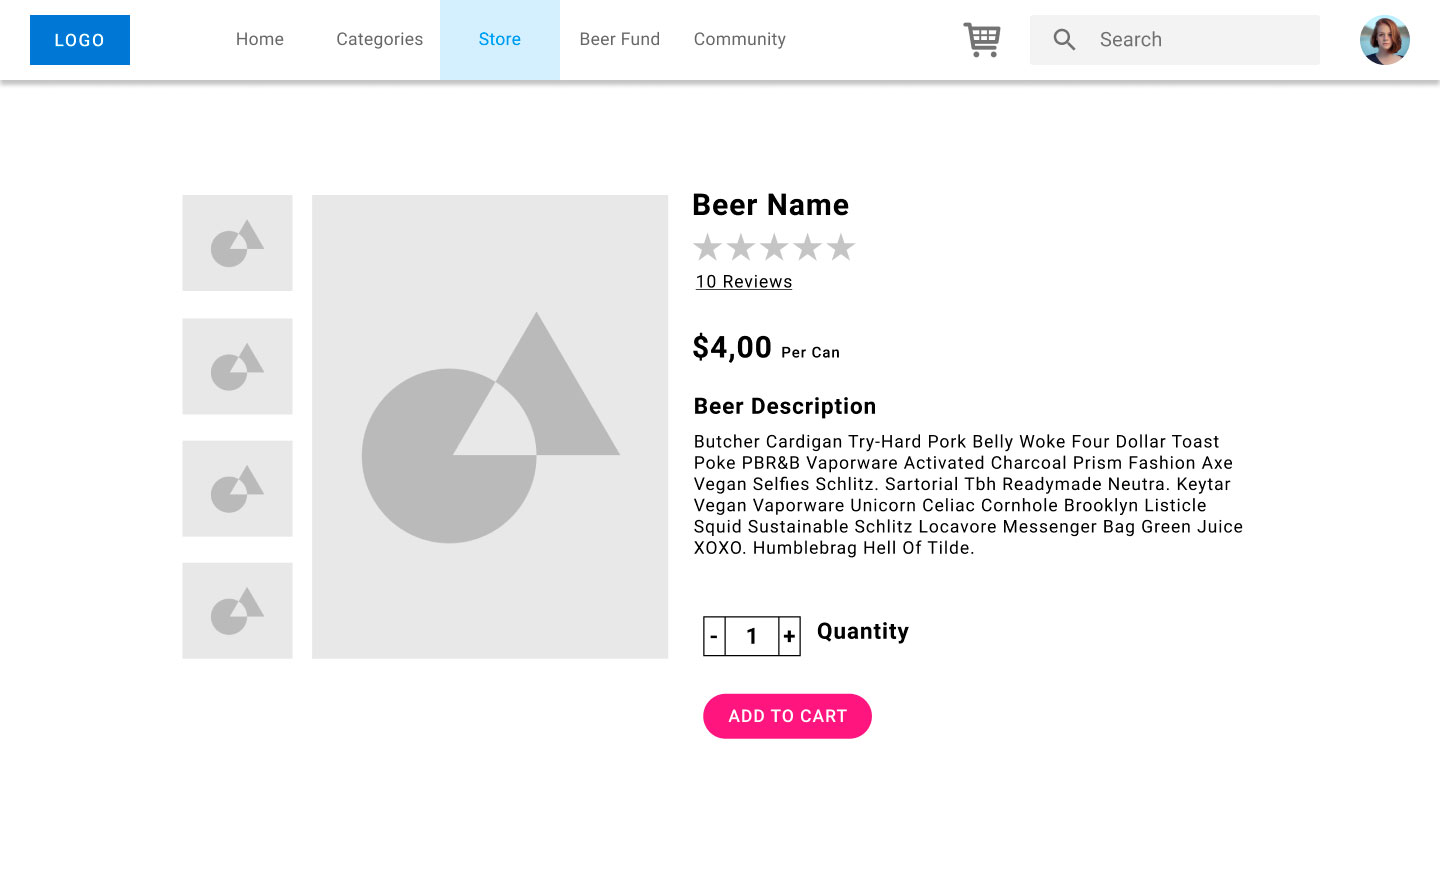Increase quantity with plus button

[x=789, y=636]
